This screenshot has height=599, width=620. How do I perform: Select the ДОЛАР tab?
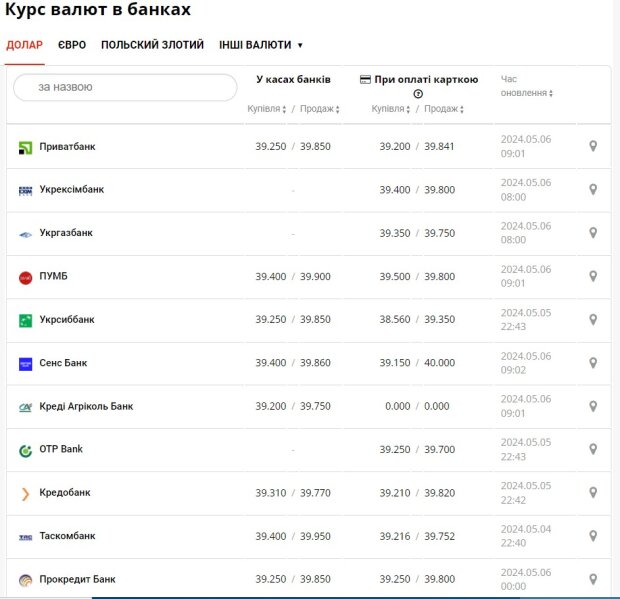click(x=25, y=45)
